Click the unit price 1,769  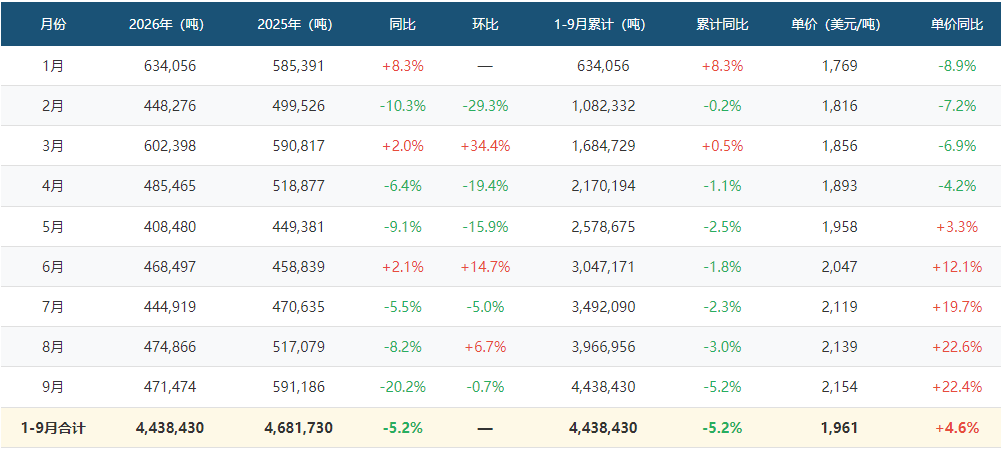[839, 65]
